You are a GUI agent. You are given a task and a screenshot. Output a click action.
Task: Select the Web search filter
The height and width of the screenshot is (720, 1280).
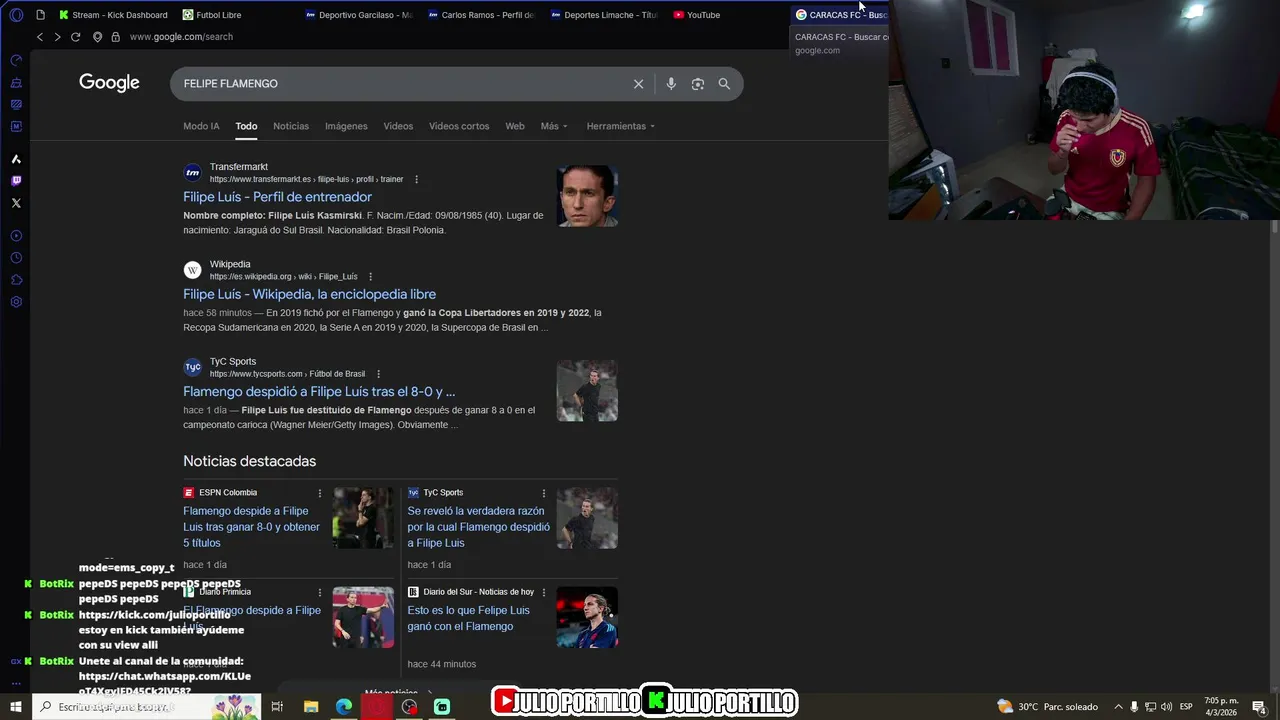coord(515,126)
